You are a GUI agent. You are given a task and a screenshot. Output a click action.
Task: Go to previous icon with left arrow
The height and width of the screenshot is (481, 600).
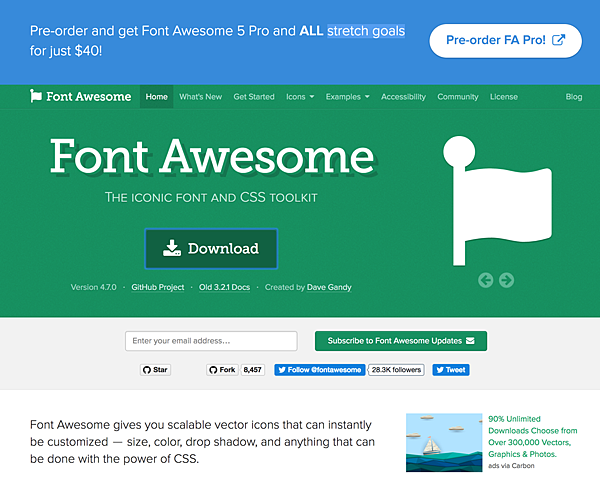click(x=486, y=280)
